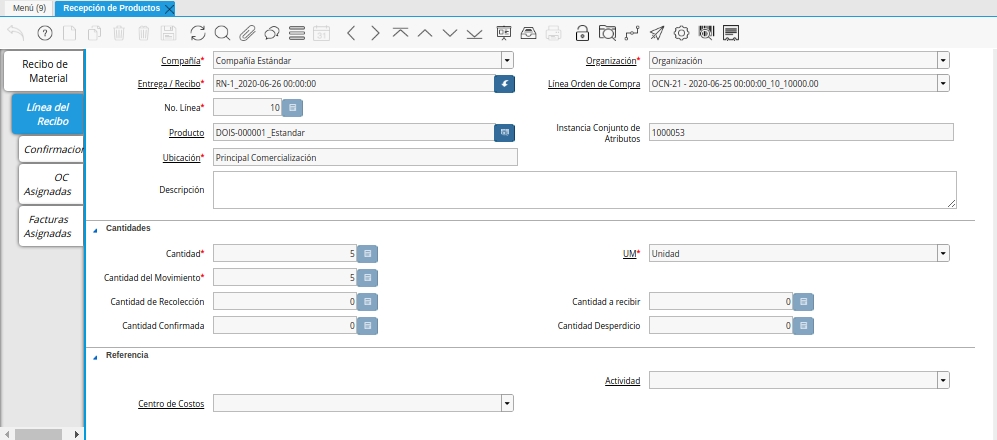Click the paper plane send icon

656,33
